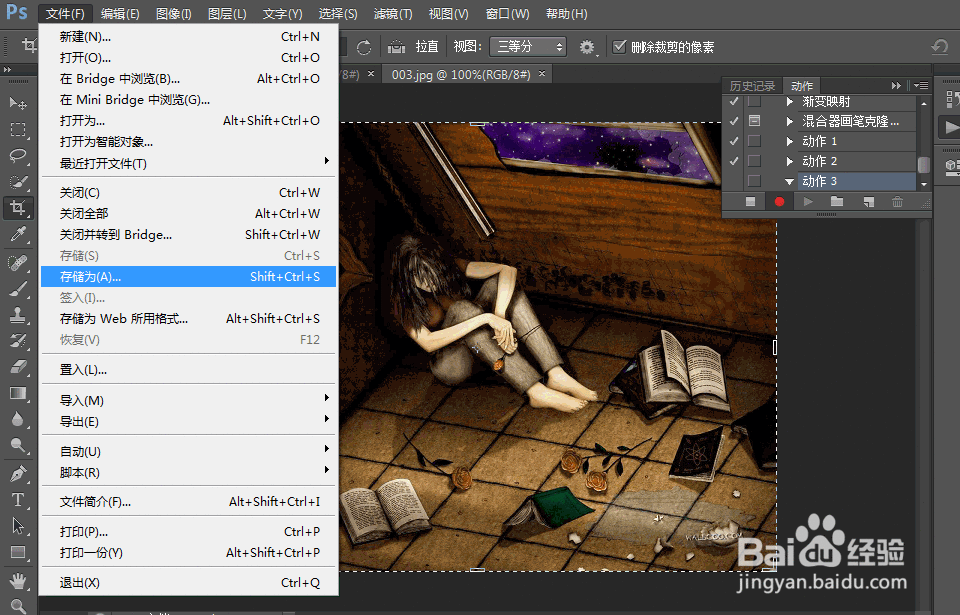Expand the 混合器画笔克隆 action set
960x615 pixels.
(790, 121)
